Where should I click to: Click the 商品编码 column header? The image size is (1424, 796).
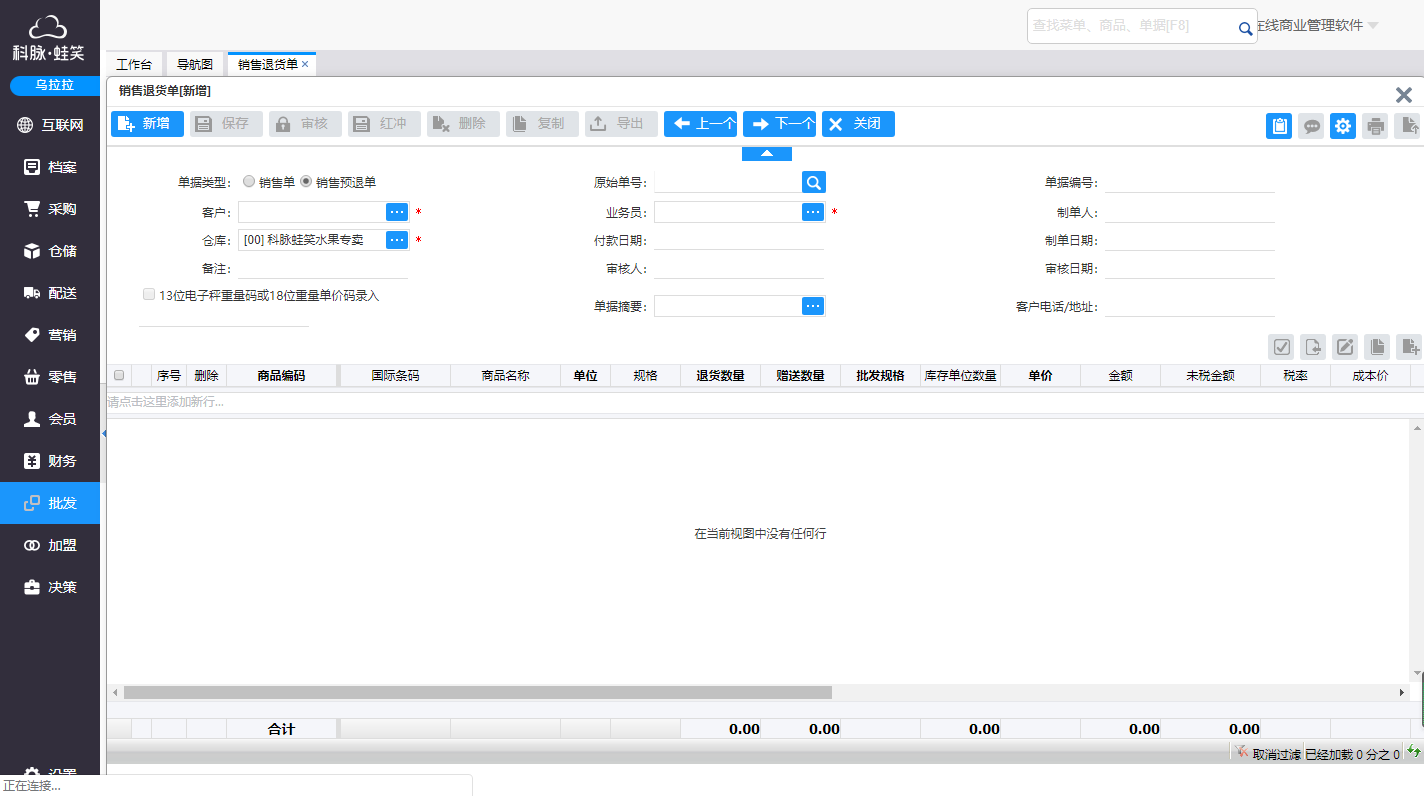(281, 376)
